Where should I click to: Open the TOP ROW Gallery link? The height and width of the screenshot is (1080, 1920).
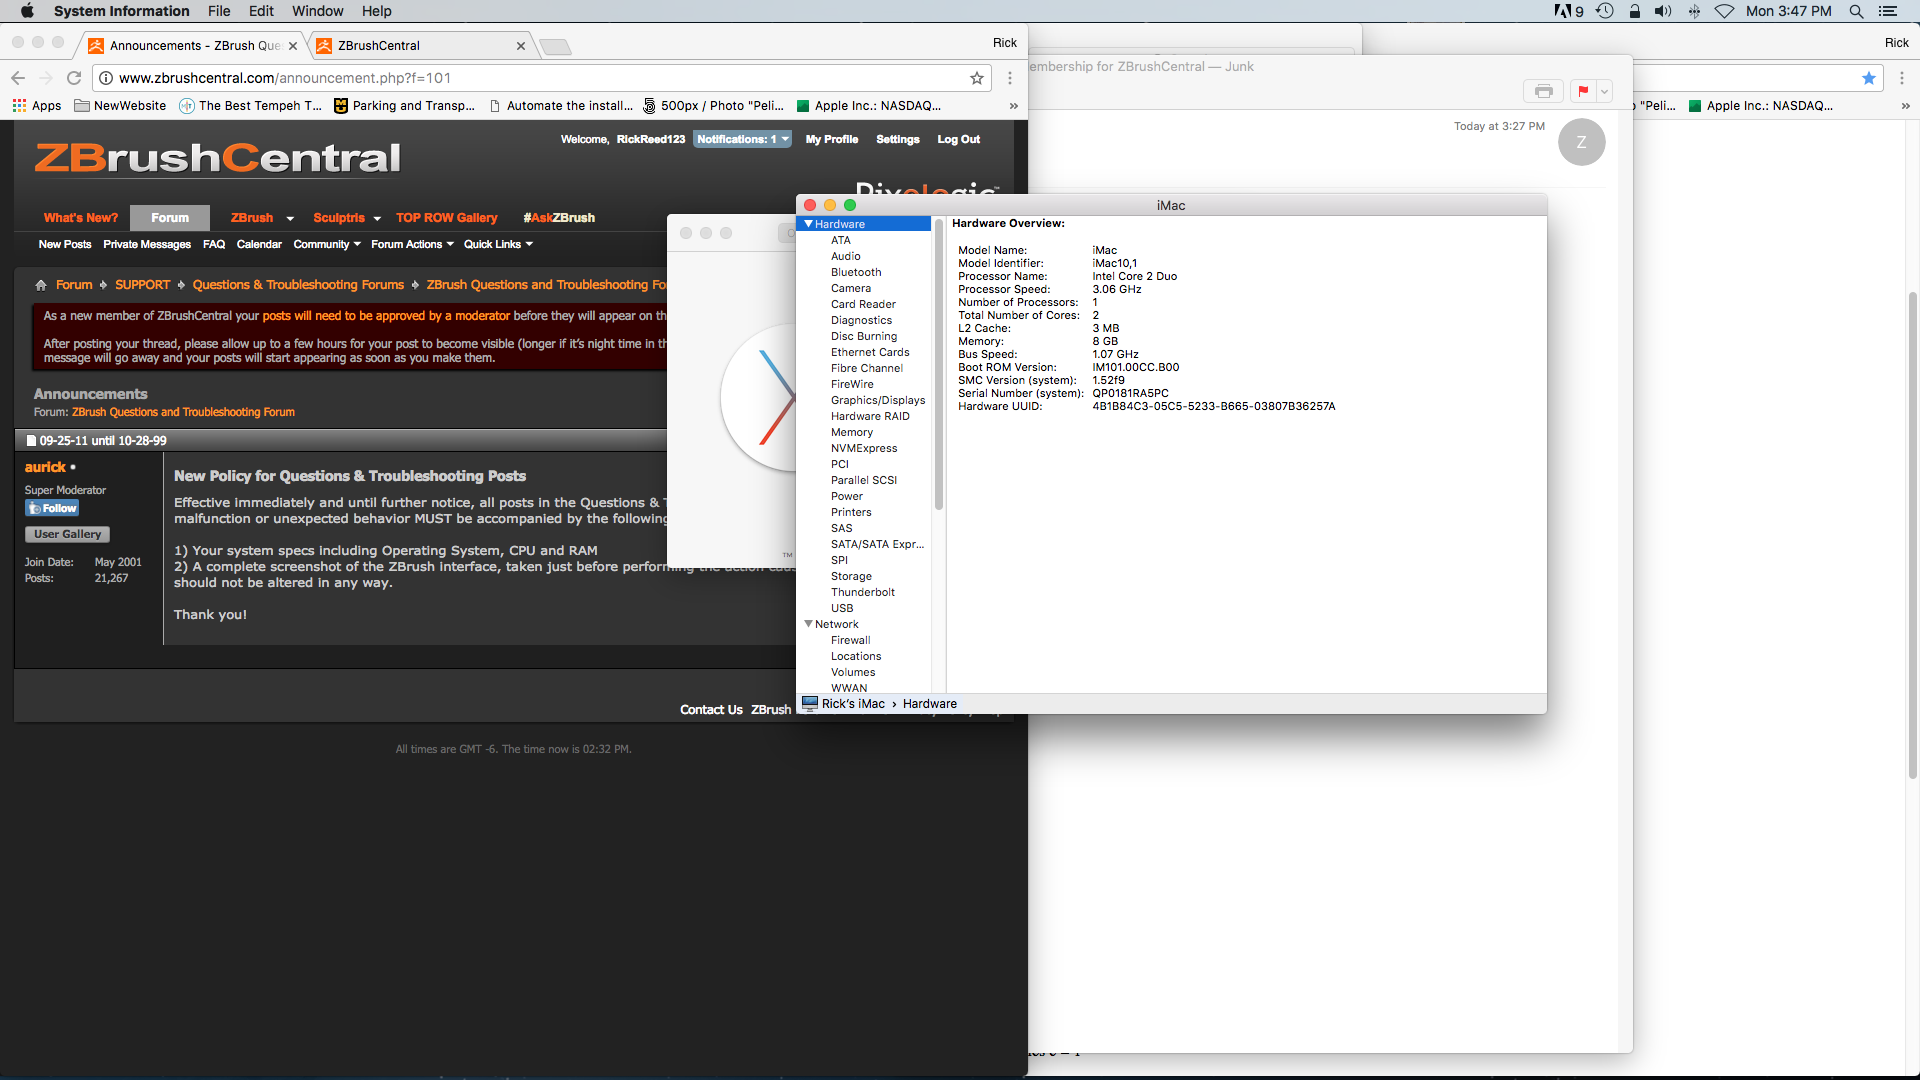pyautogui.click(x=446, y=218)
